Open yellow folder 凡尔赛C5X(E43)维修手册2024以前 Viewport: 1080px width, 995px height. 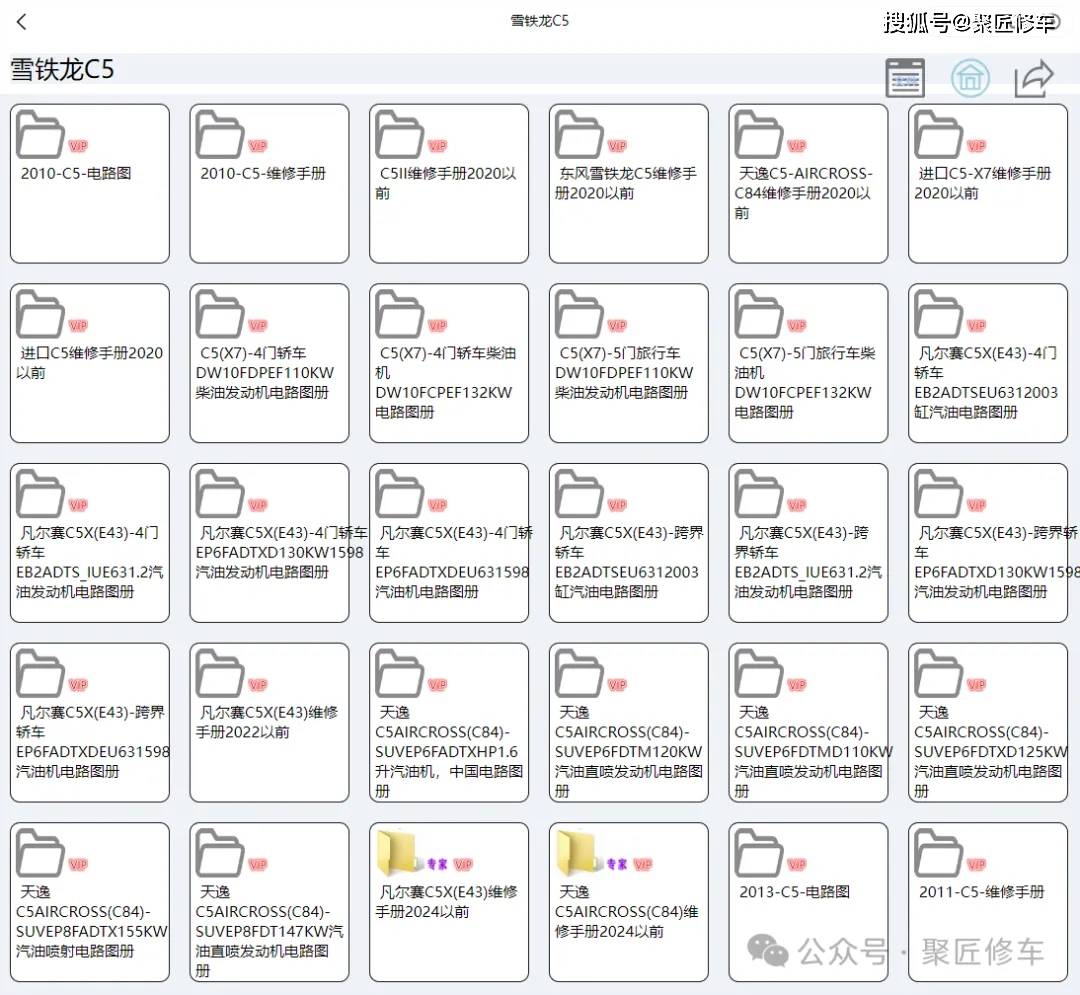449,903
